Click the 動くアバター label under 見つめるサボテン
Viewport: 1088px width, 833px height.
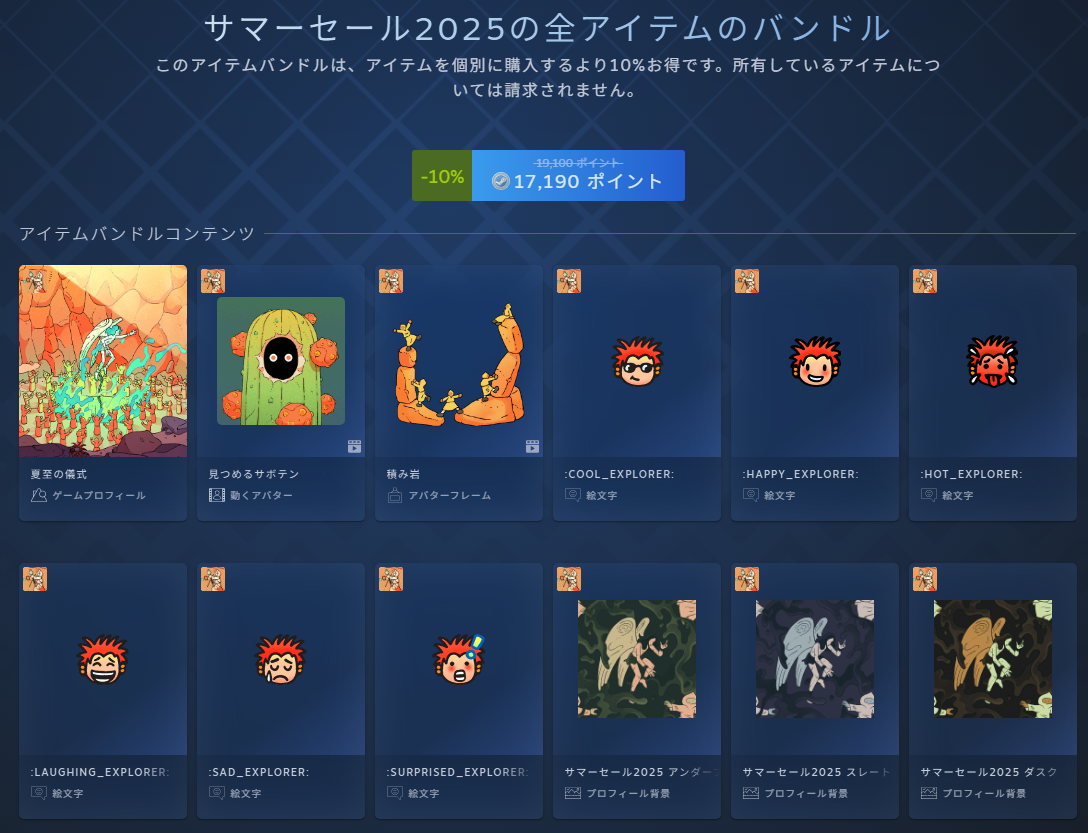pyautogui.click(x=262, y=495)
